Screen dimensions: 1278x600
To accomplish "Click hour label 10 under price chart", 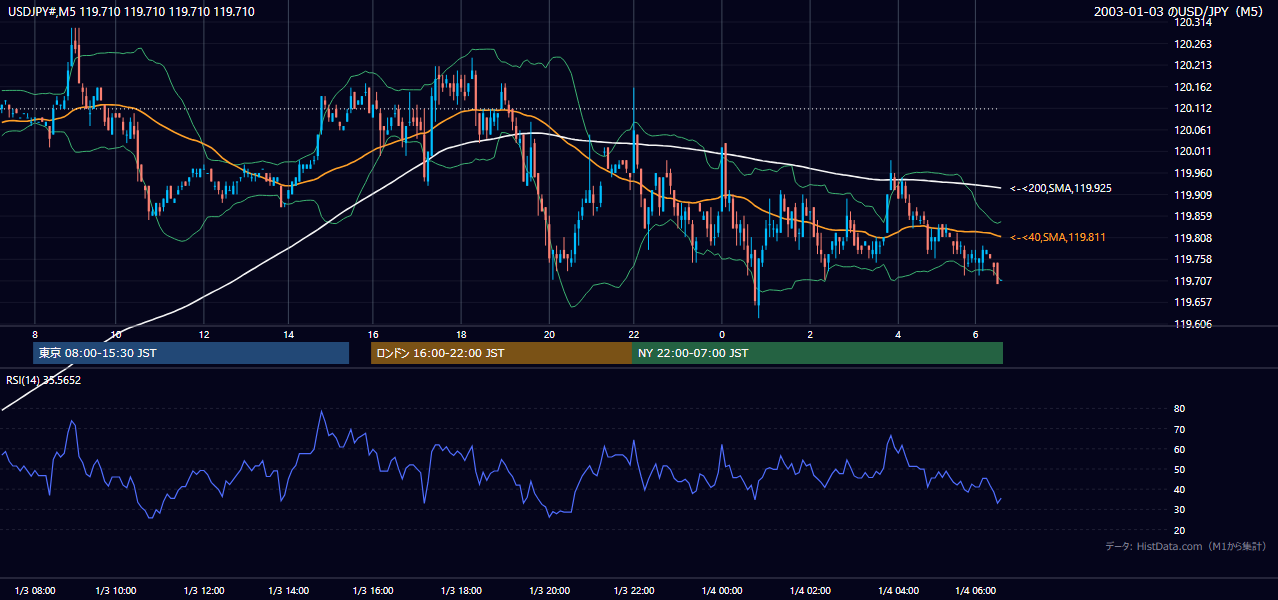I will coord(116,334).
